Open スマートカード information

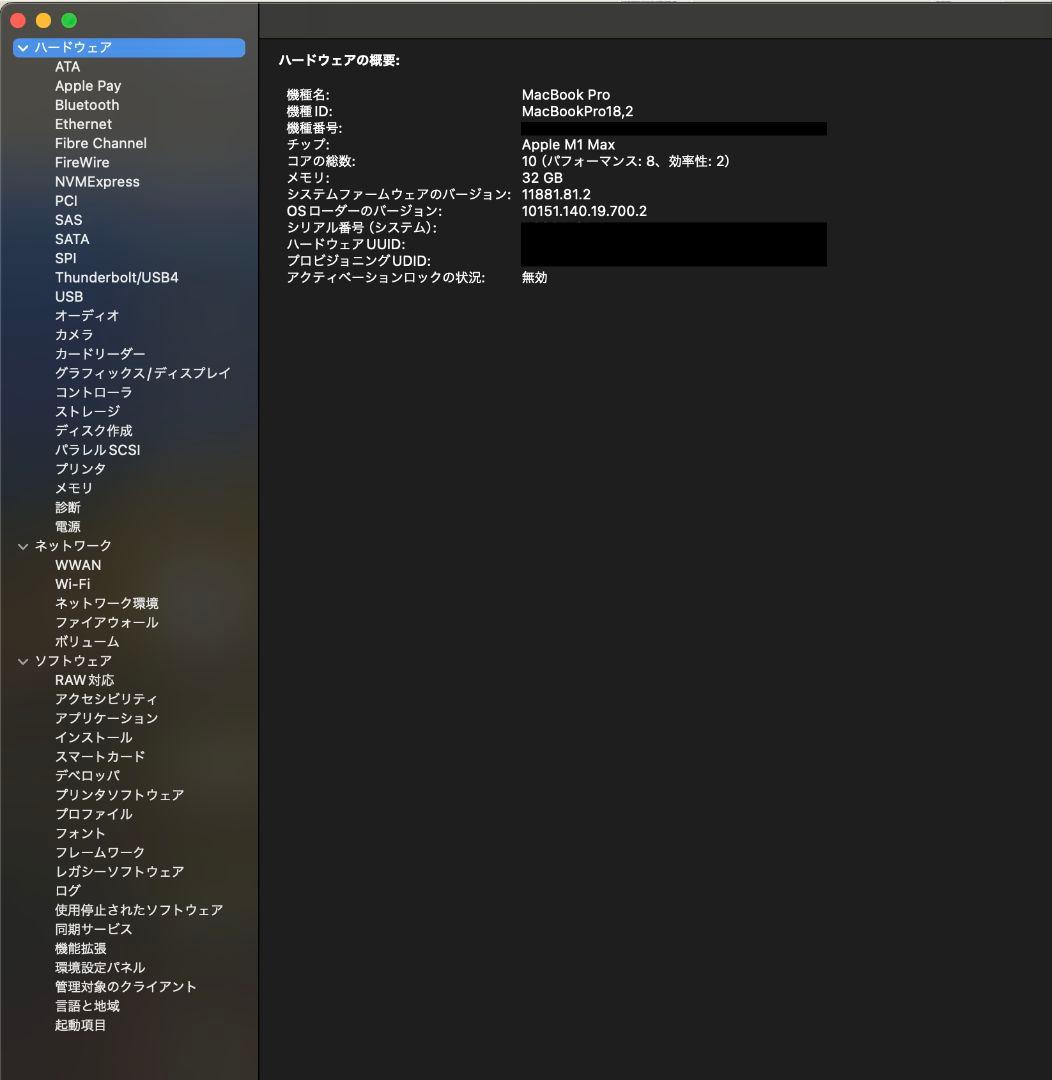tap(100, 757)
